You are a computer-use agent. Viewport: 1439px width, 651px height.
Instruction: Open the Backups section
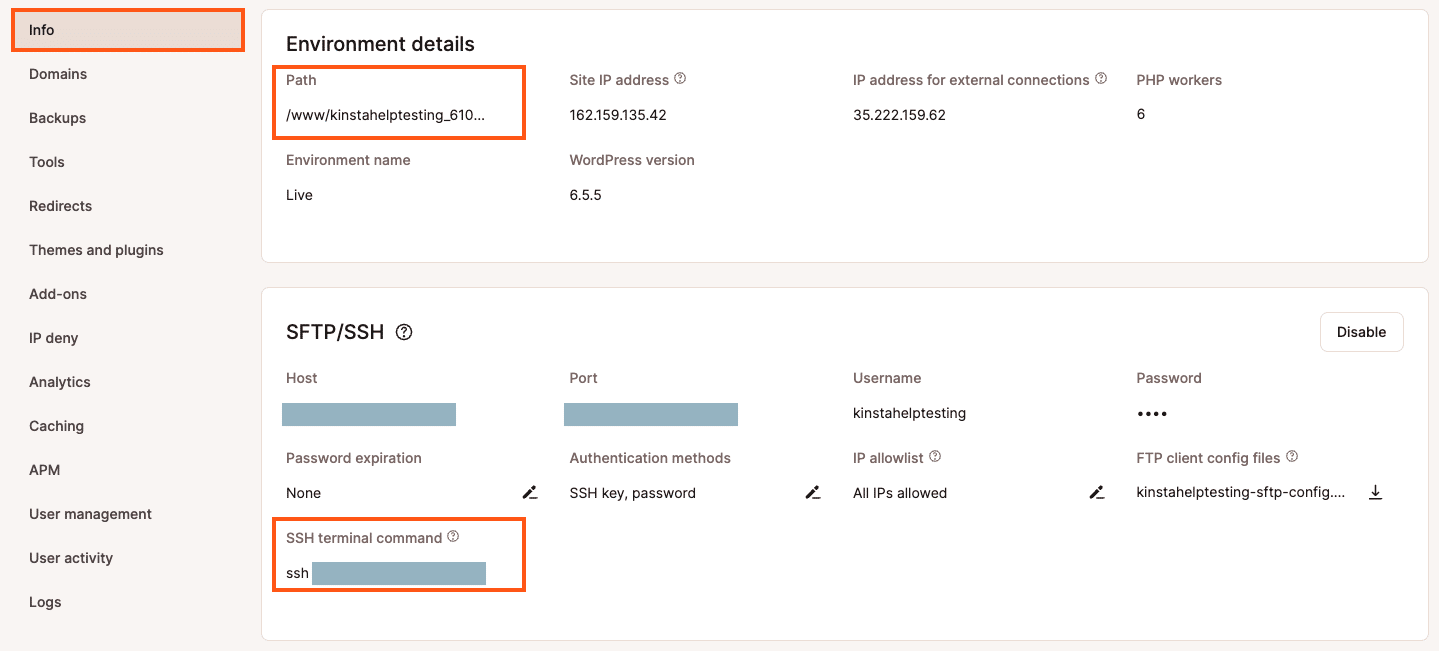(56, 118)
